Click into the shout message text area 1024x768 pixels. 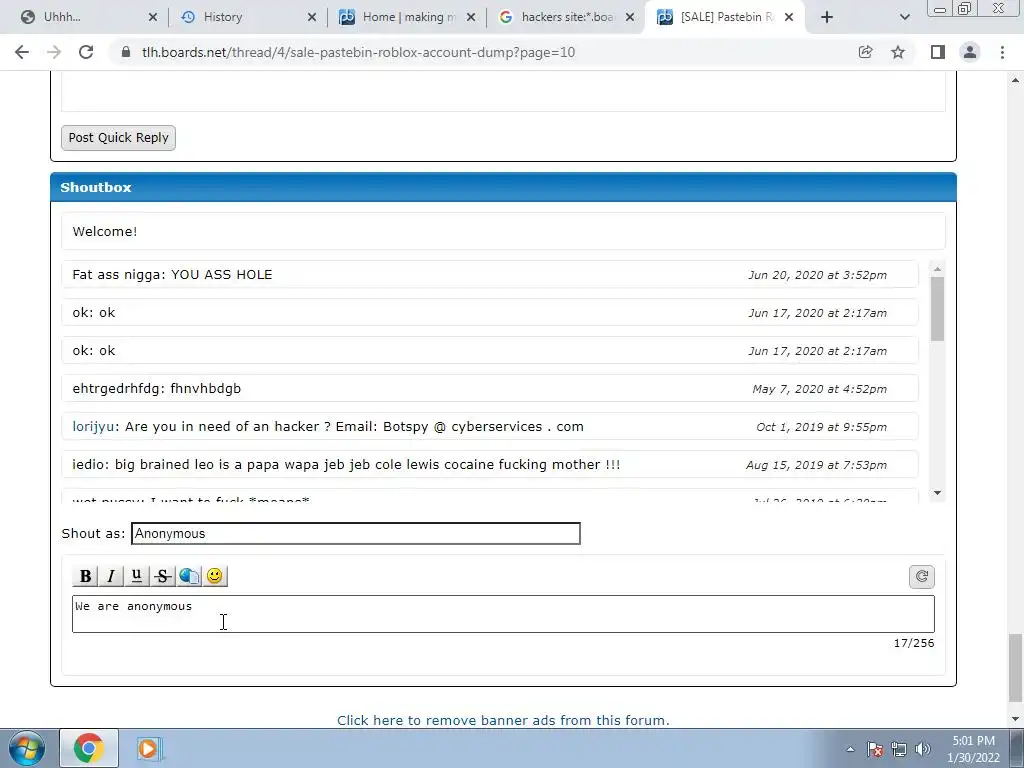coord(503,614)
